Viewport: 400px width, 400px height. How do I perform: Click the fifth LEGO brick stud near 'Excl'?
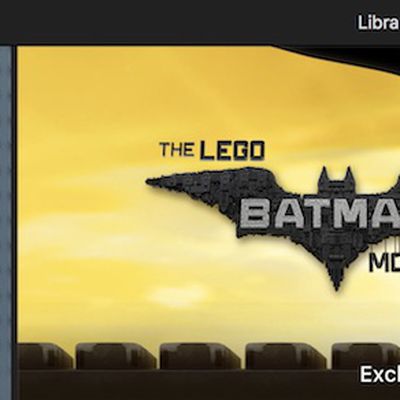(366, 354)
